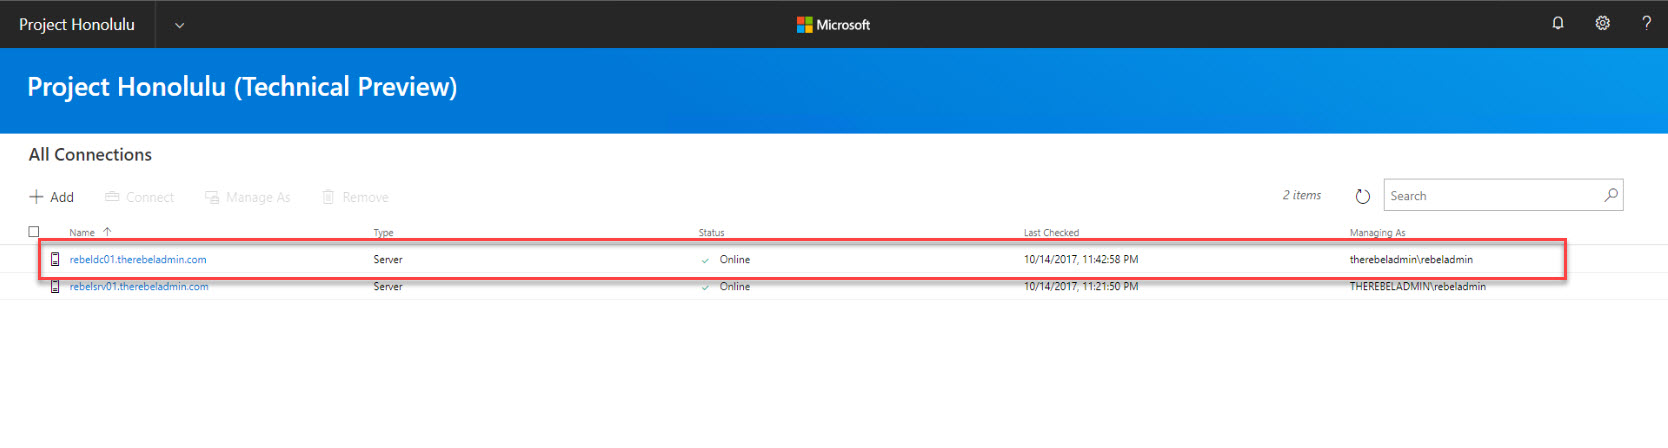Click the refresh connections icon
1668x448 pixels.
1362,196
